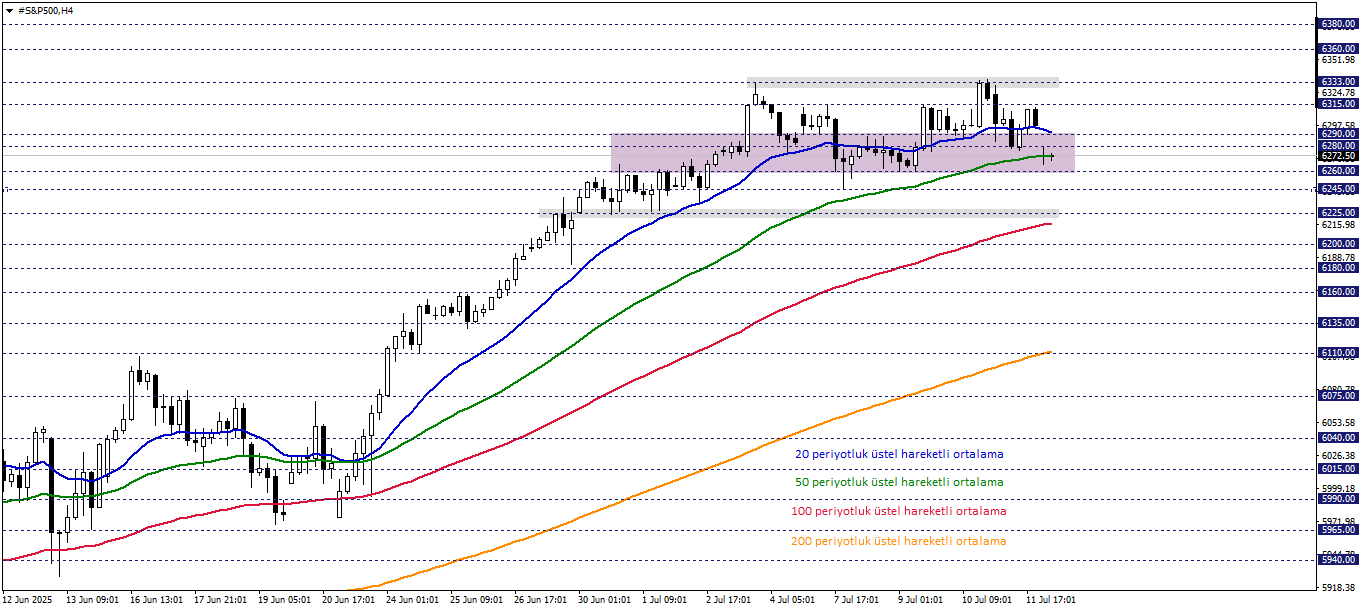Click the 6160.00 price level label

pos(1338,292)
